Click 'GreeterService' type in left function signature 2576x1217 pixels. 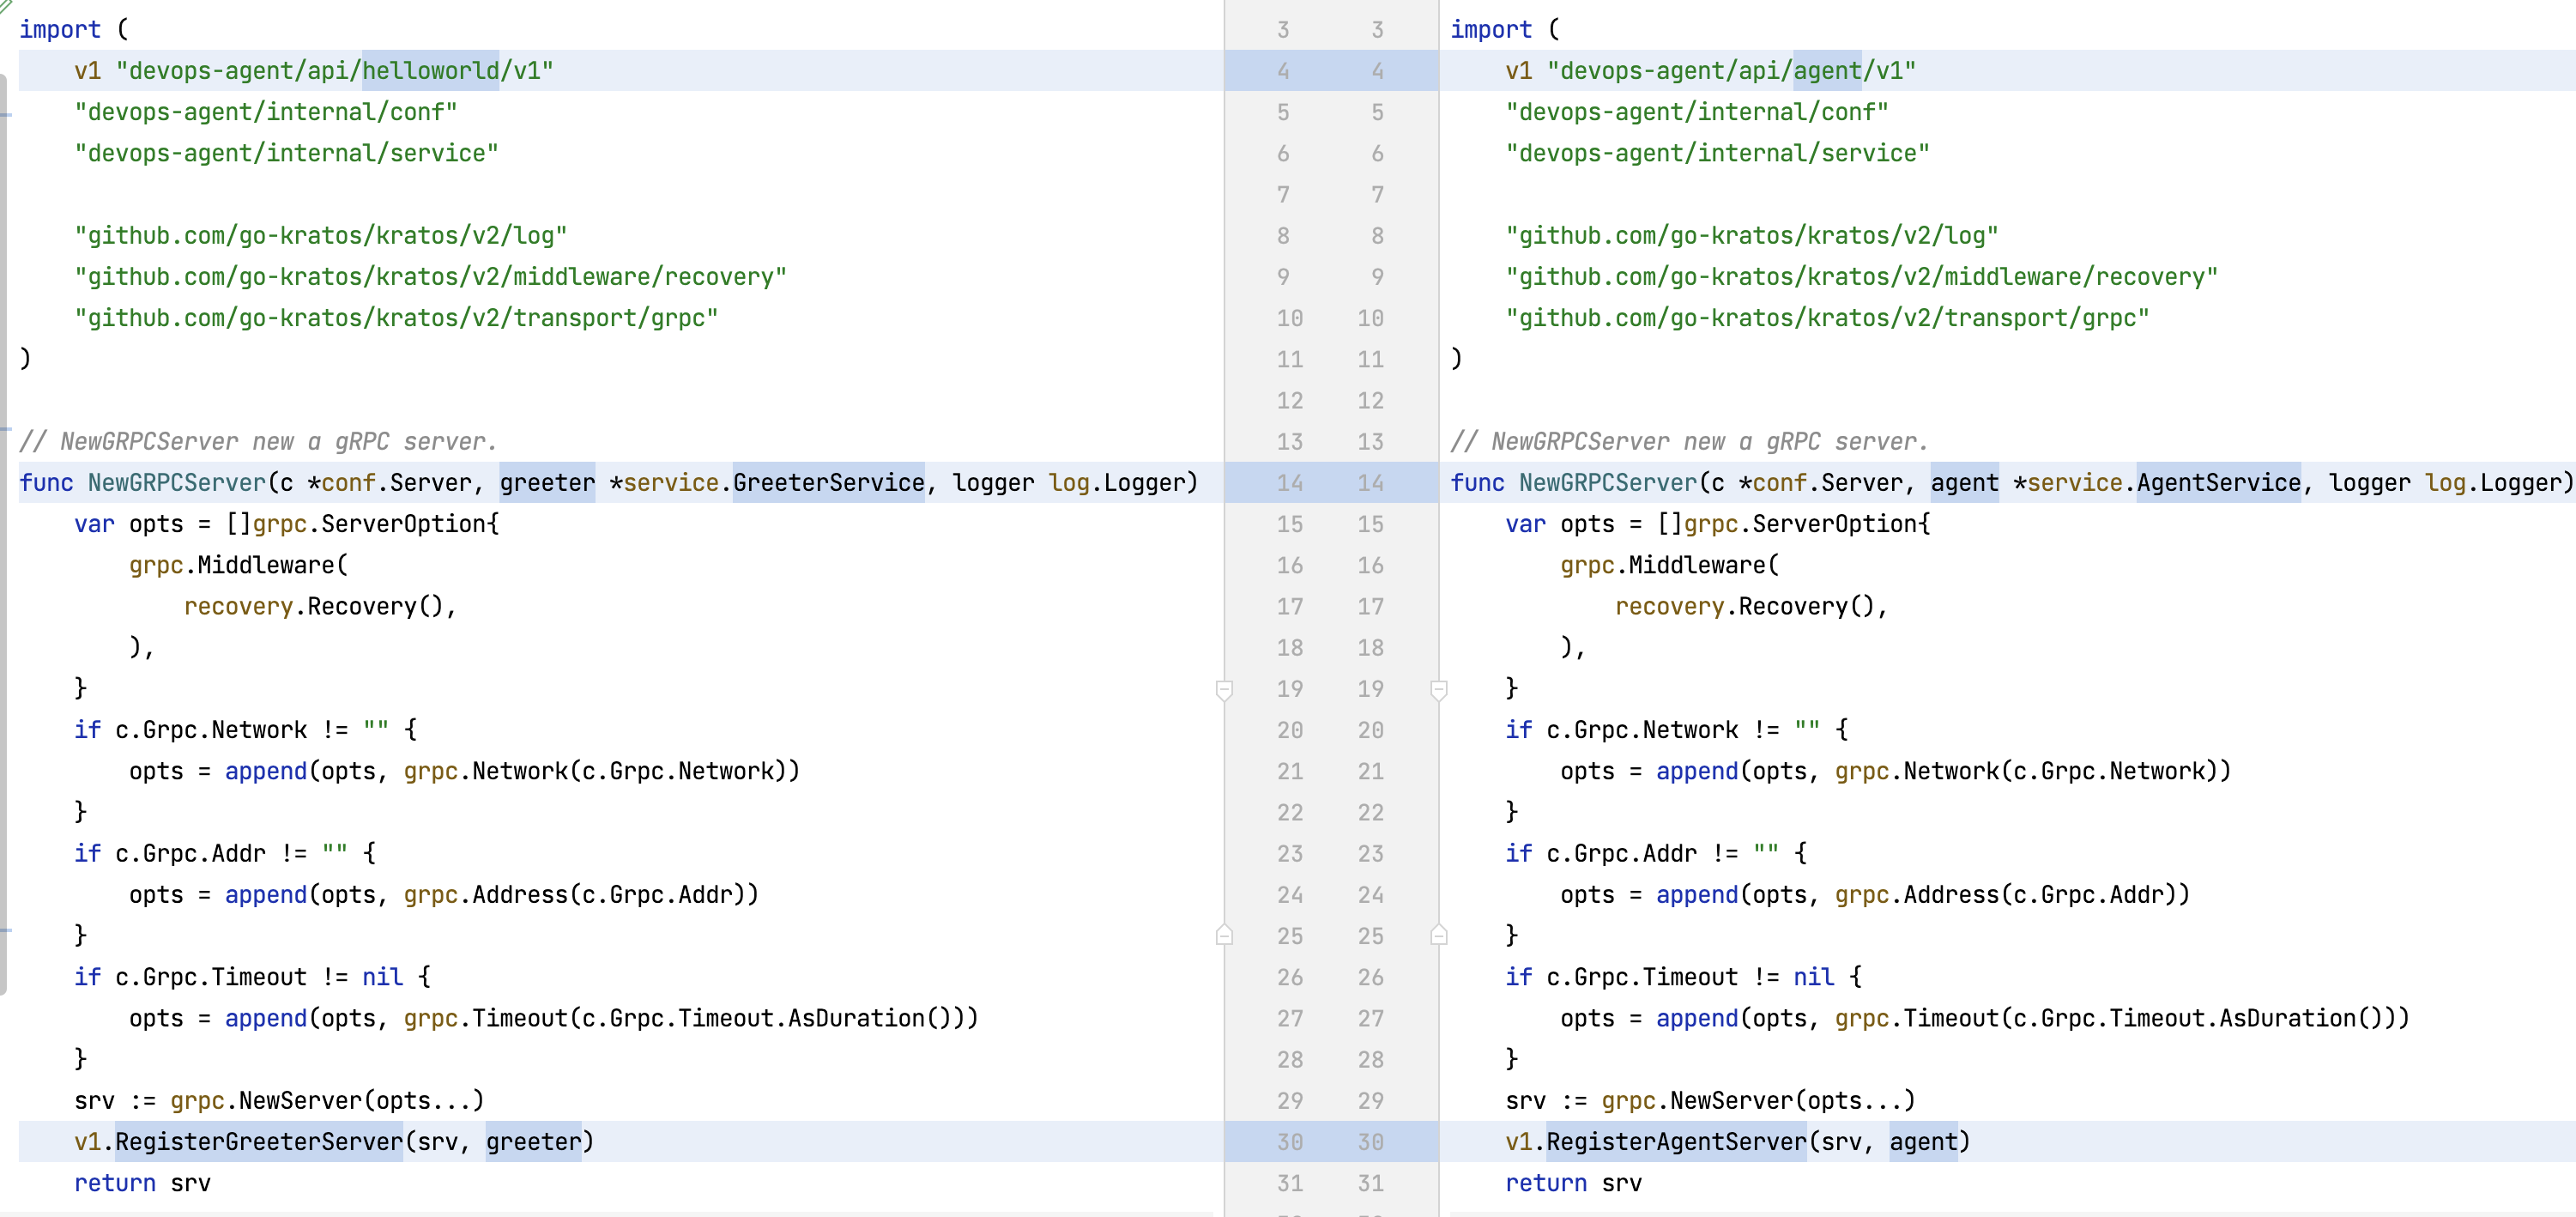click(828, 483)
